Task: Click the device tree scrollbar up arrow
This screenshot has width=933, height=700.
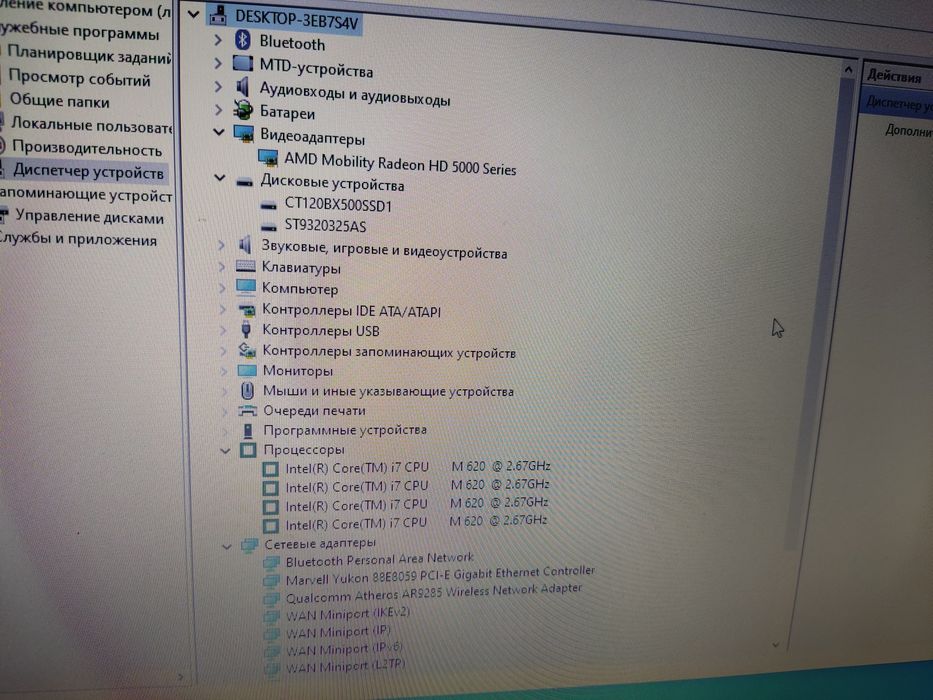Action: point(848,71)
